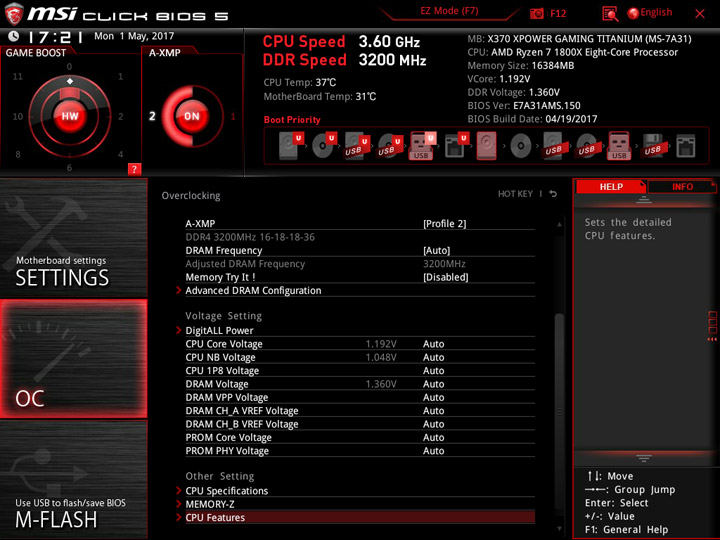Screen dimensions: 720x540
Task: Select the DRAM VPP Voltage row
Action: [360, 397]
